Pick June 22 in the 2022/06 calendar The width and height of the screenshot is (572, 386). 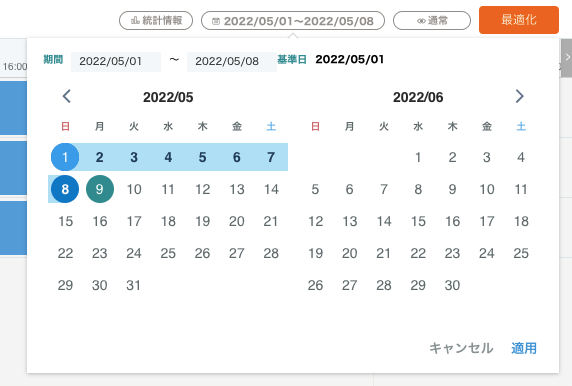418,253
